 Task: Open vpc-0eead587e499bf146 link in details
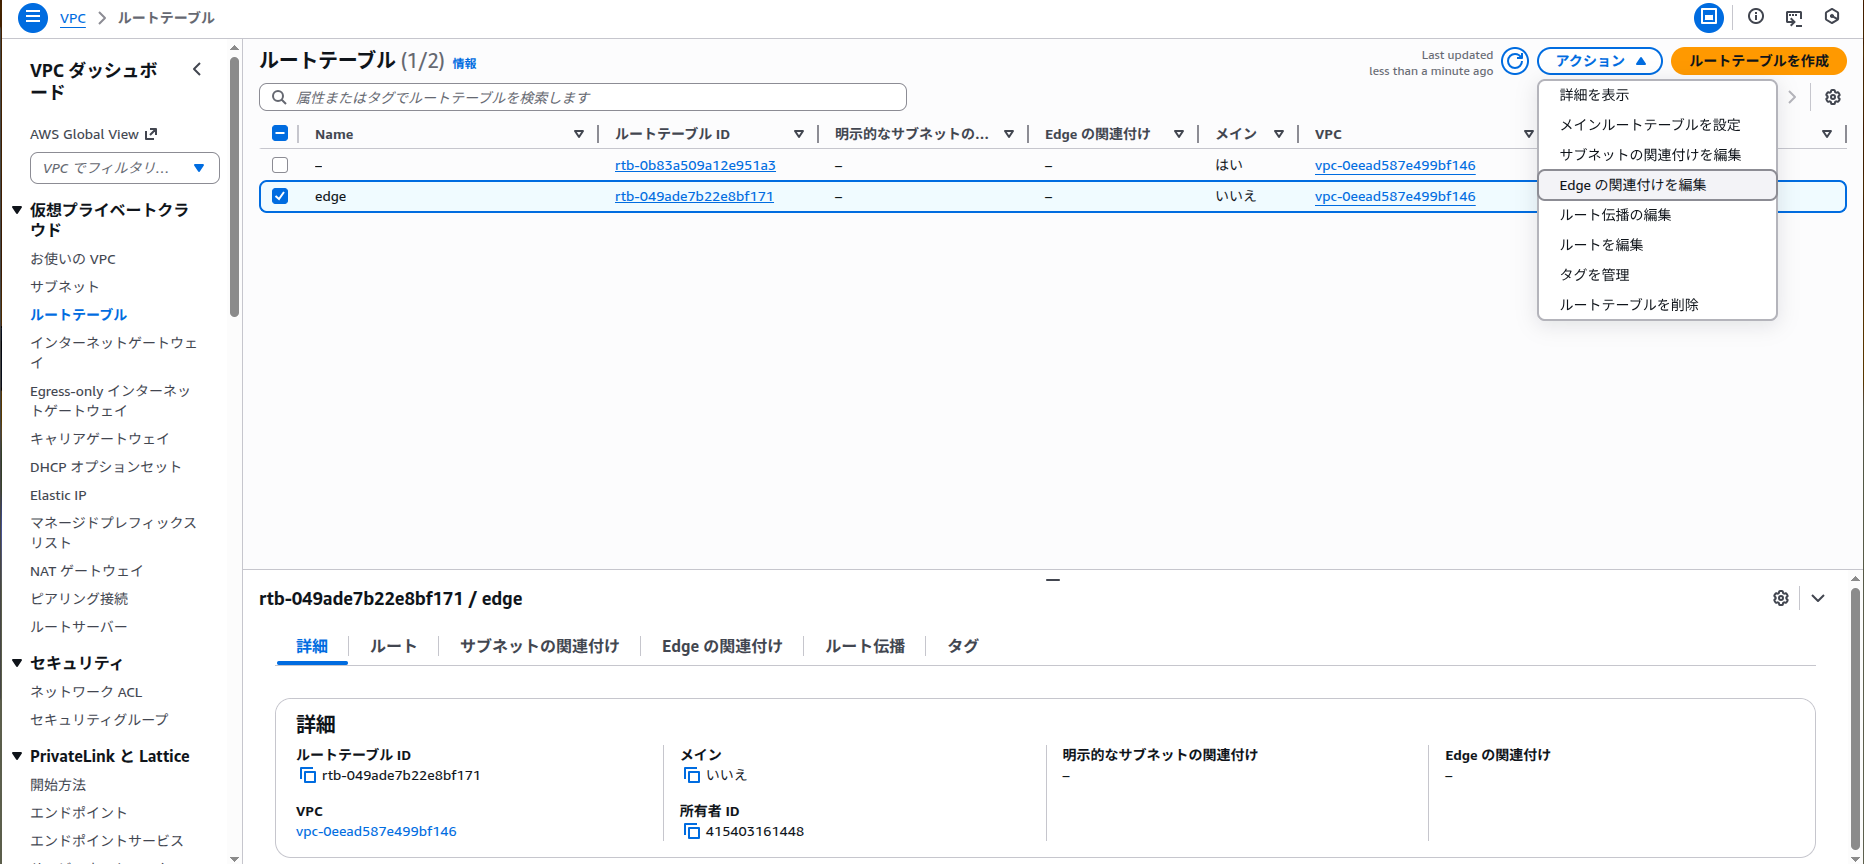pyautogui.click(x=376, y=831)
